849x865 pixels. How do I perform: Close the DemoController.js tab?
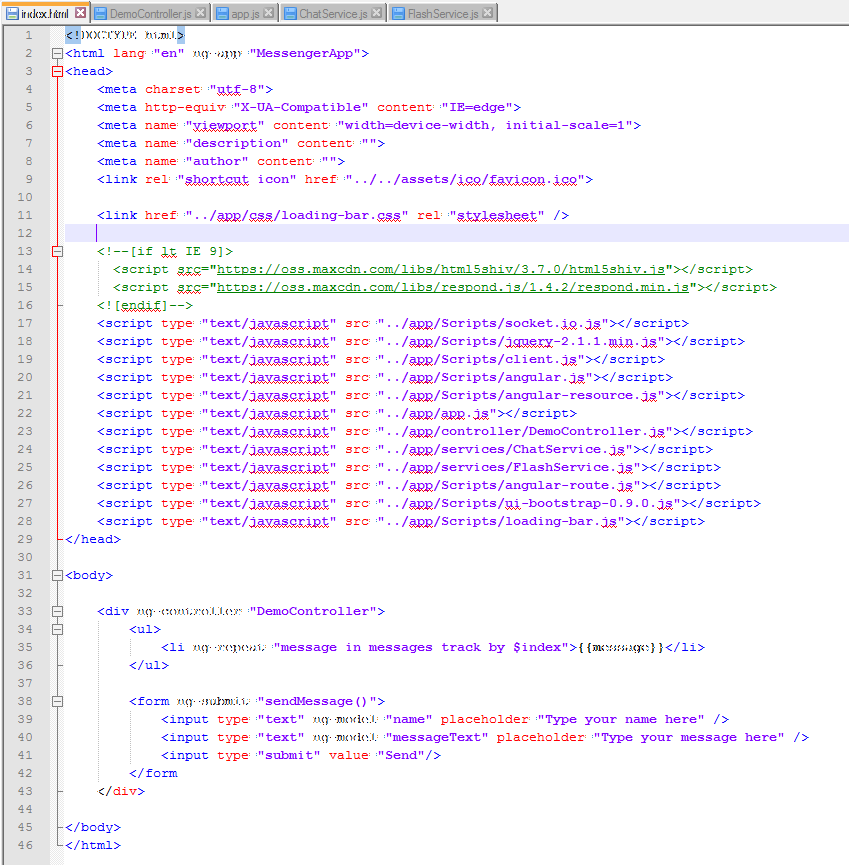click(x=201, y=12)
